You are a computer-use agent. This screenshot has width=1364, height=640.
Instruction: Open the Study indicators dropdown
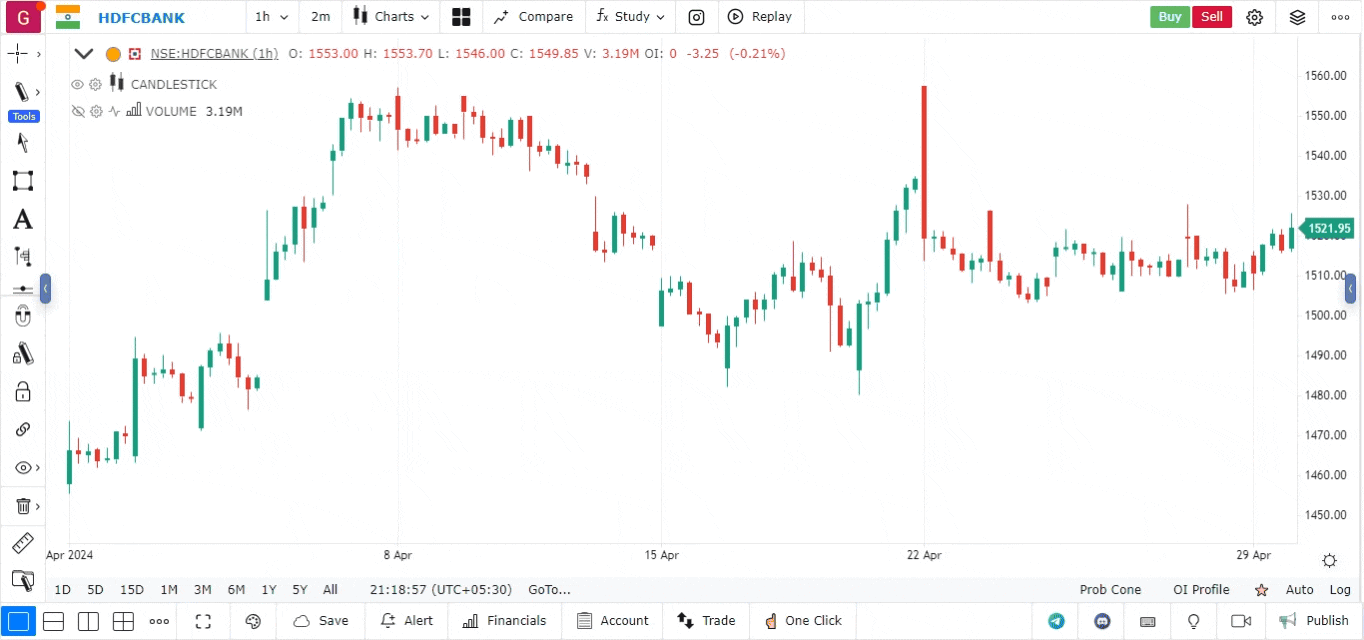tap(630, 17)
